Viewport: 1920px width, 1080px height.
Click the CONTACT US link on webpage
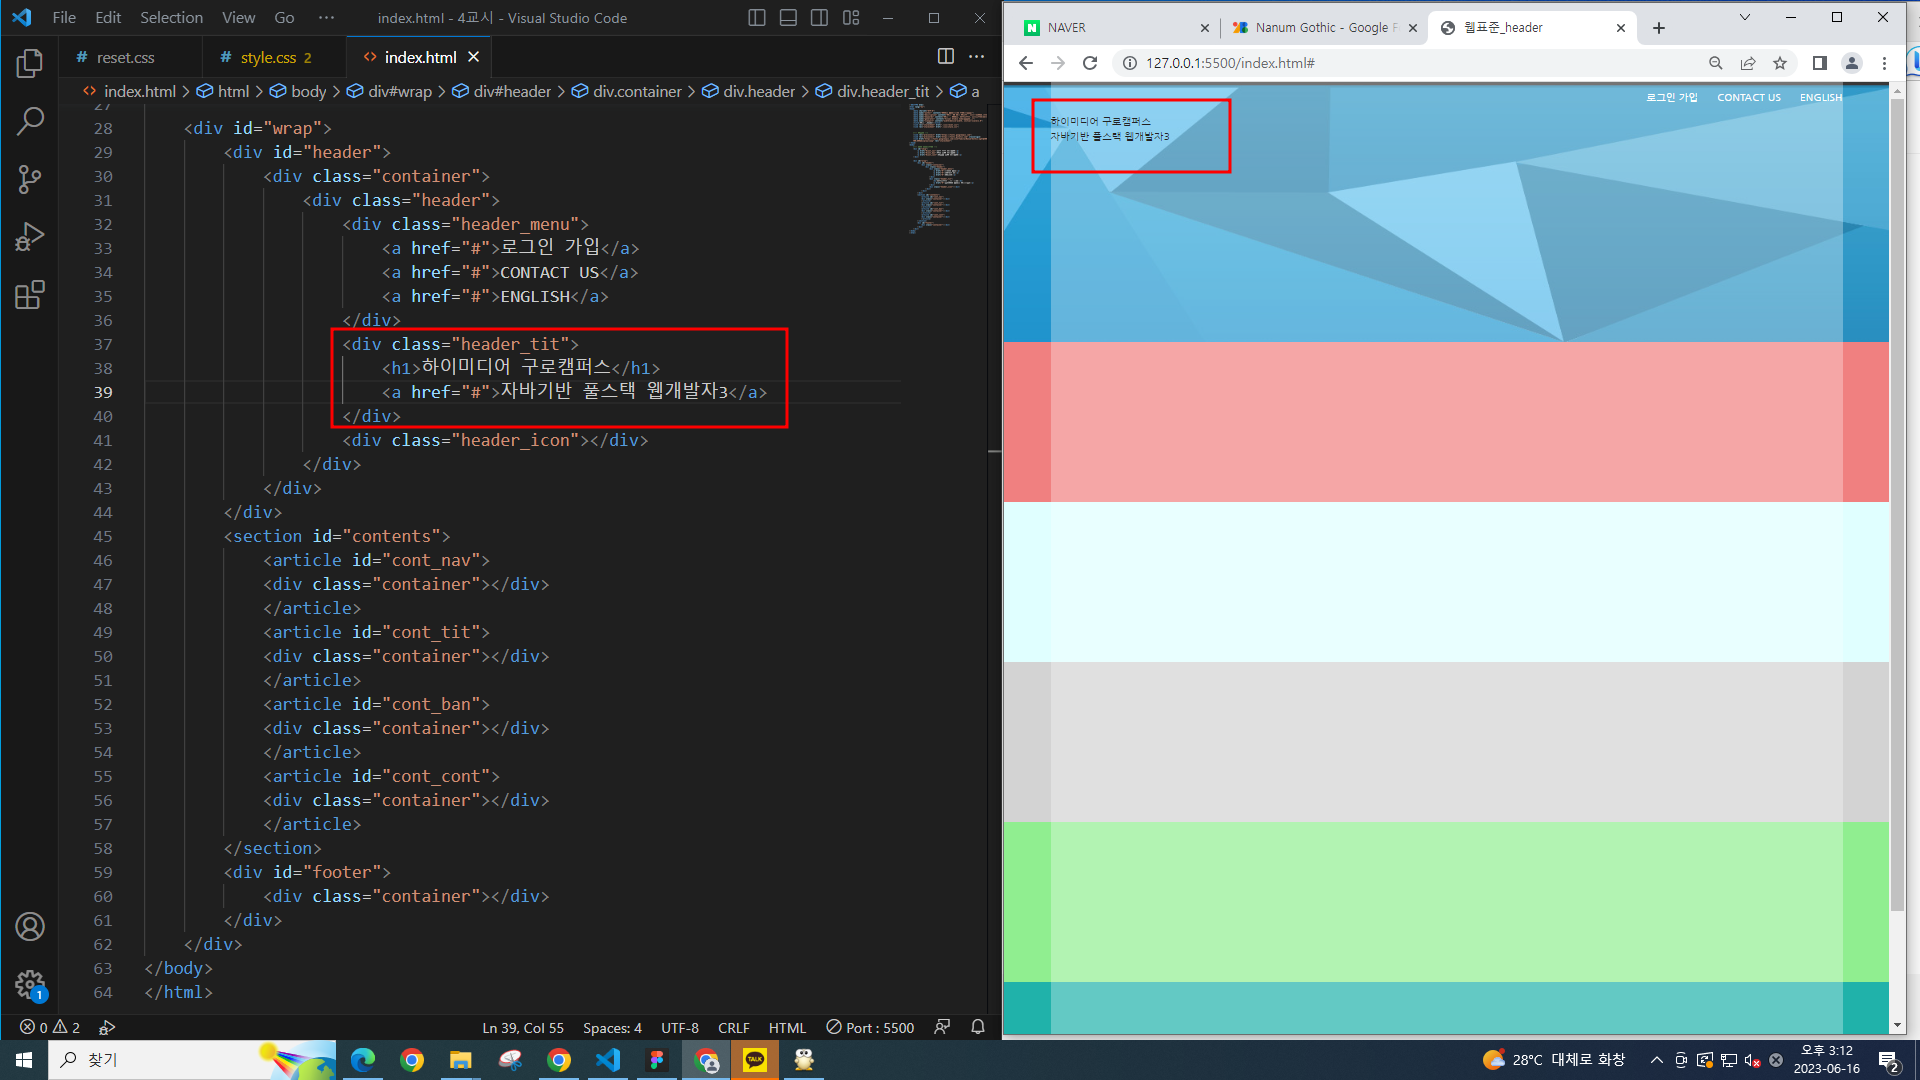point(1748,98)
